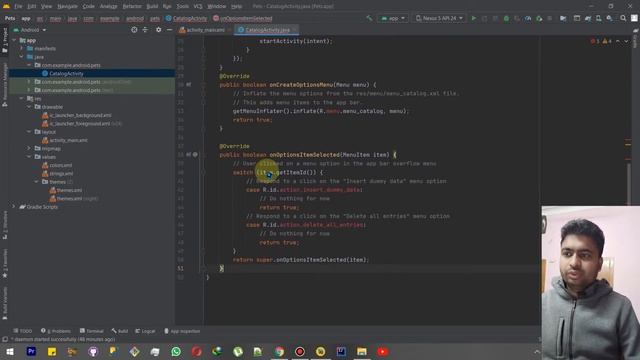Run the app with green play button
The width and height of the screenshot is (640, 360).
click(473, 18)
